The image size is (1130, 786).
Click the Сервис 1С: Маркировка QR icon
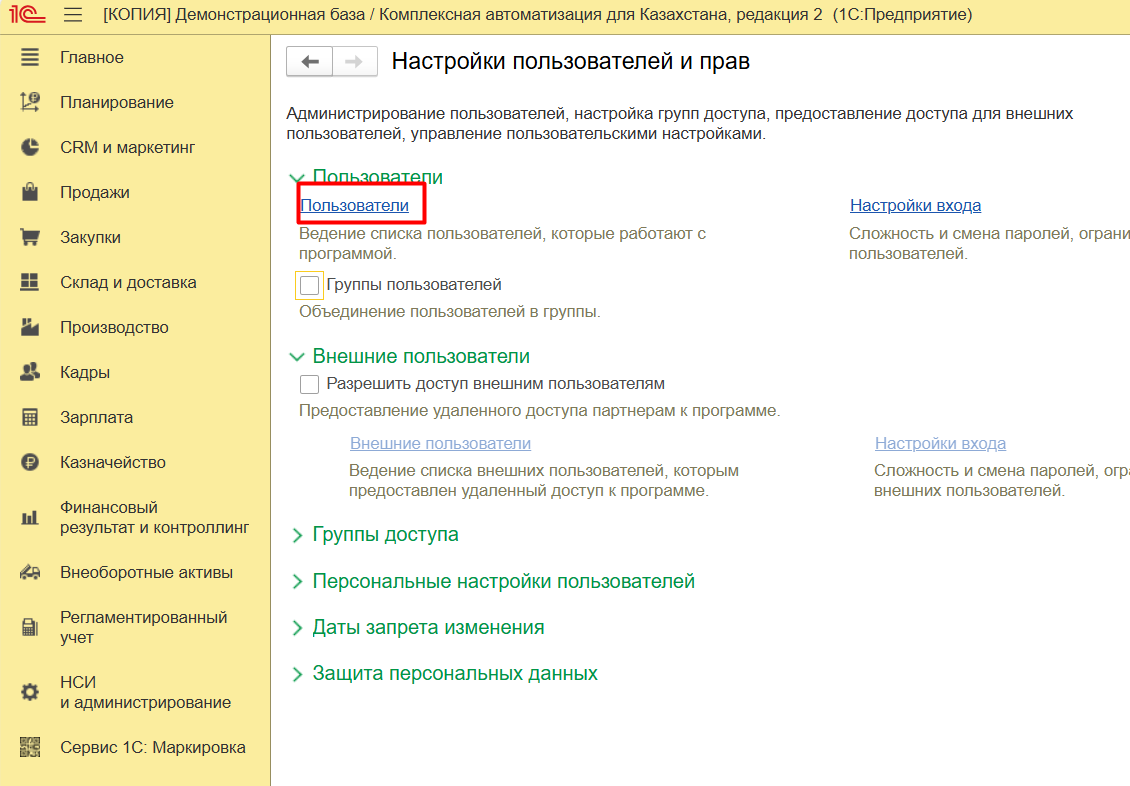pyautogui.click(x=30, y=747)
